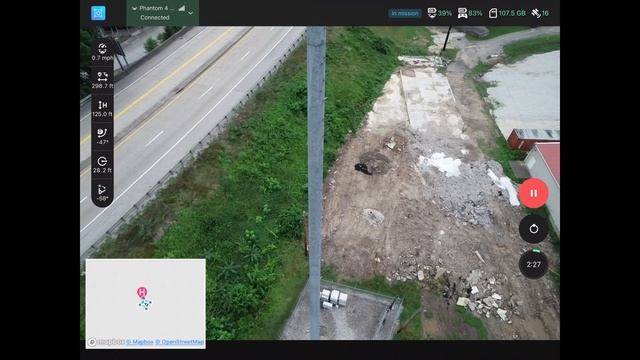Screen dimensions: 640x360
Task: Tap the drone battery icon
Action: [x=431, y=13]
